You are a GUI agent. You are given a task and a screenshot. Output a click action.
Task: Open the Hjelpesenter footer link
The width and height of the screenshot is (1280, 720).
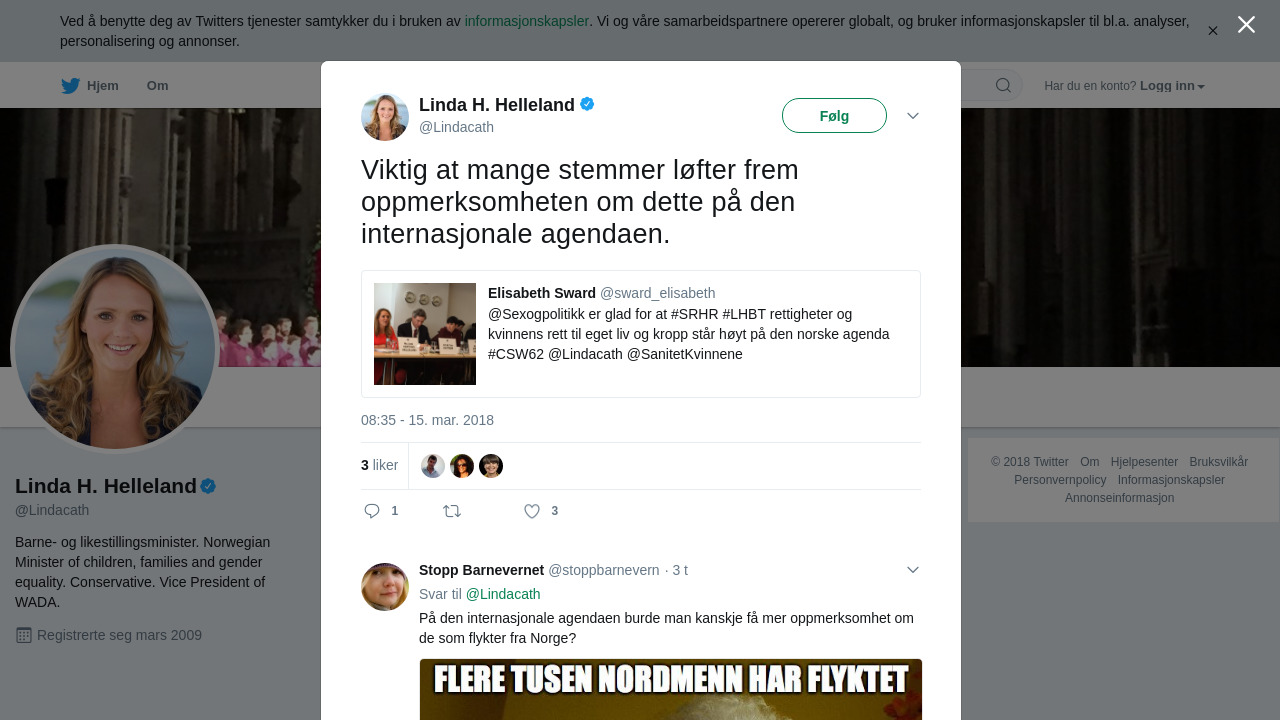tap(1144, 462)
